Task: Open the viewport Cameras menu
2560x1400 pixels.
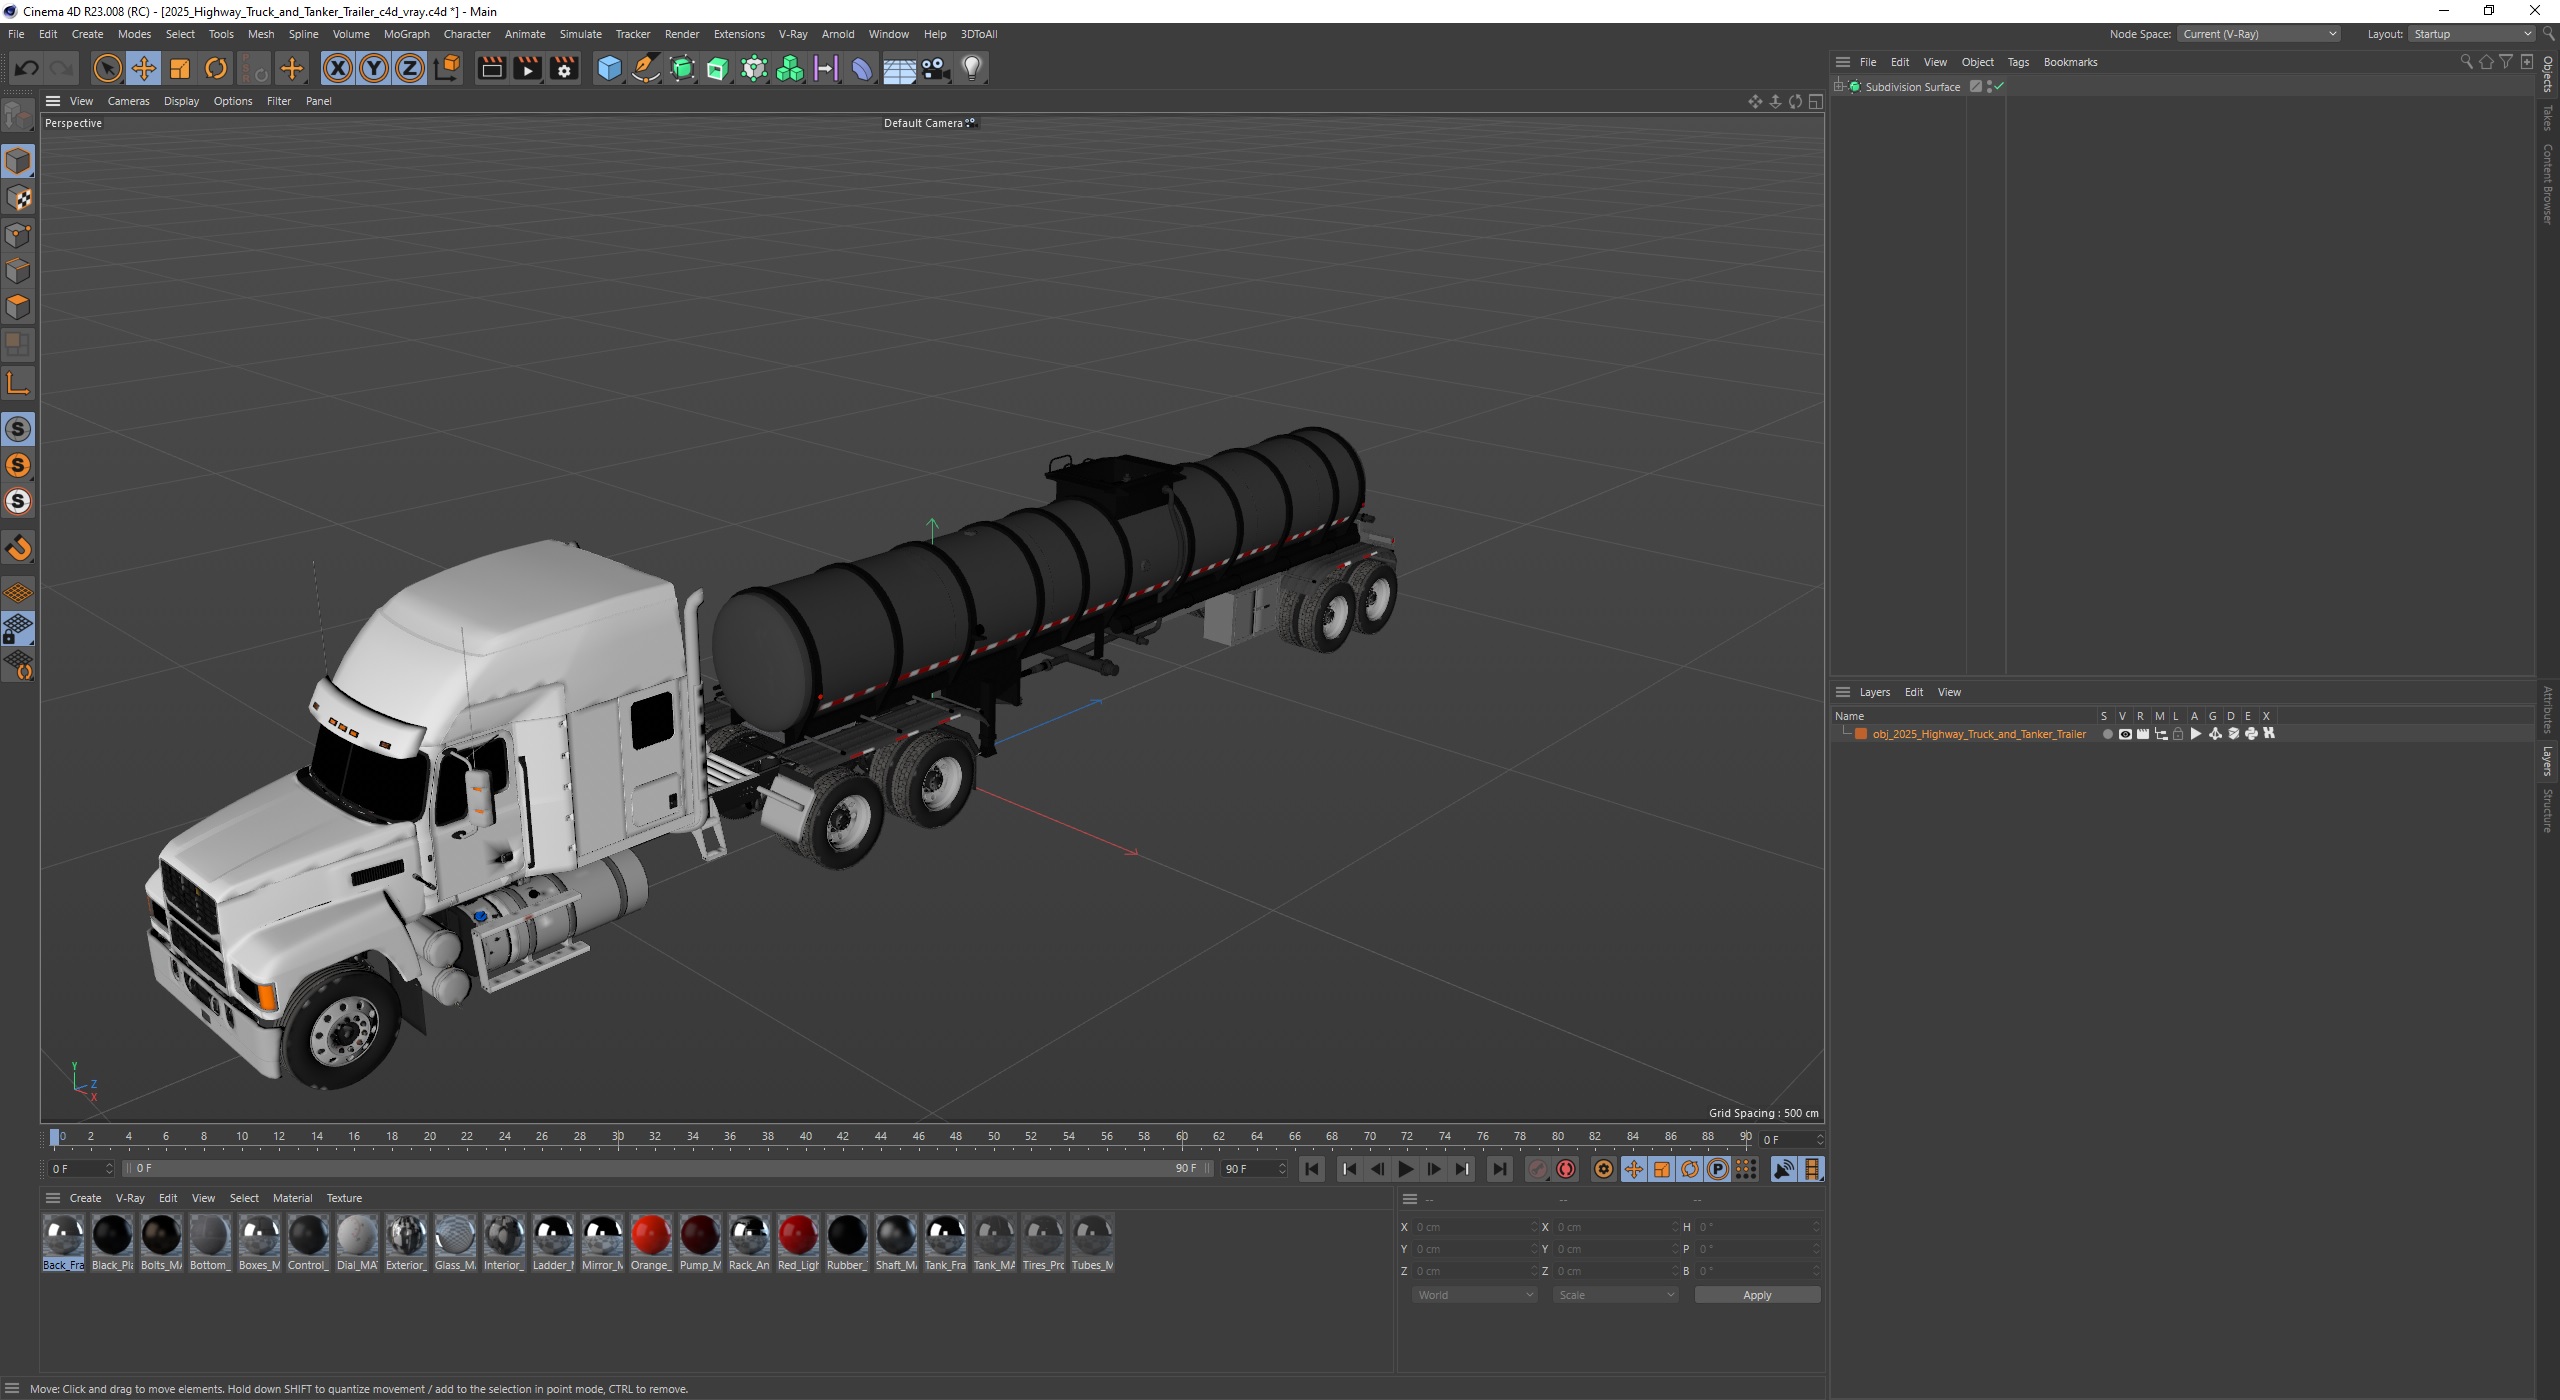Action: pos(128,101)
